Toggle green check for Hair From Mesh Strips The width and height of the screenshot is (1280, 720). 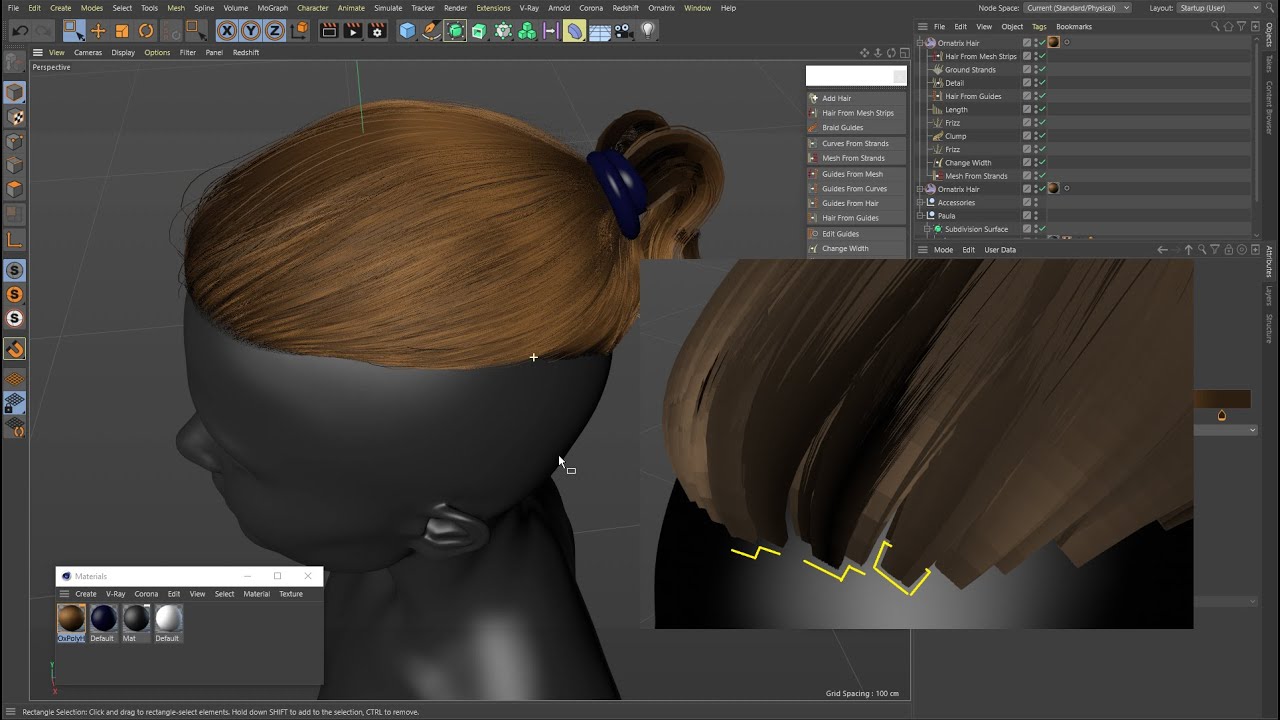pos(1041,56)
